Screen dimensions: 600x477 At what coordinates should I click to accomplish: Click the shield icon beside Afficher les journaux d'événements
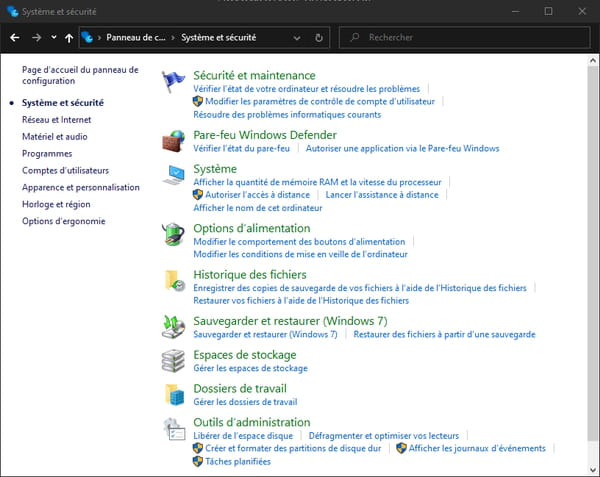401,448
